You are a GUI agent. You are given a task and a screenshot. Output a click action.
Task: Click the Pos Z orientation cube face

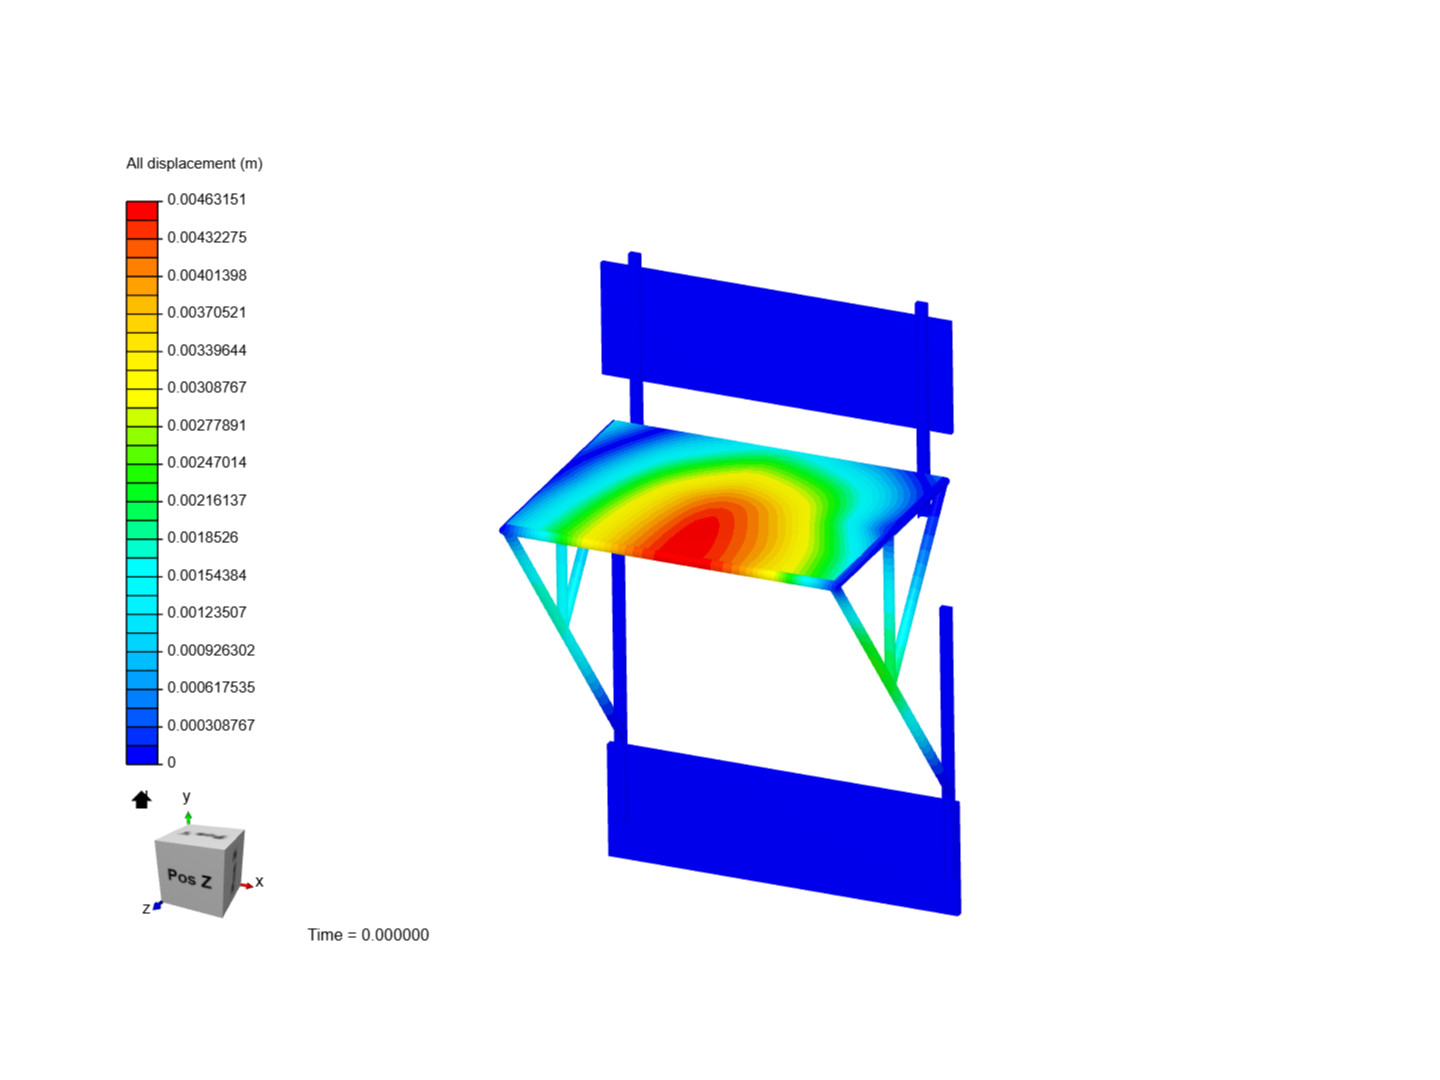[190, 877]
